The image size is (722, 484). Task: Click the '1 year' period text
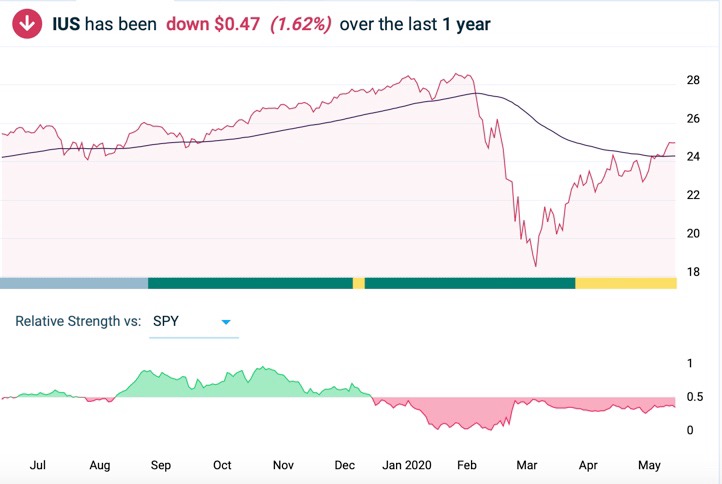[466, 24]
